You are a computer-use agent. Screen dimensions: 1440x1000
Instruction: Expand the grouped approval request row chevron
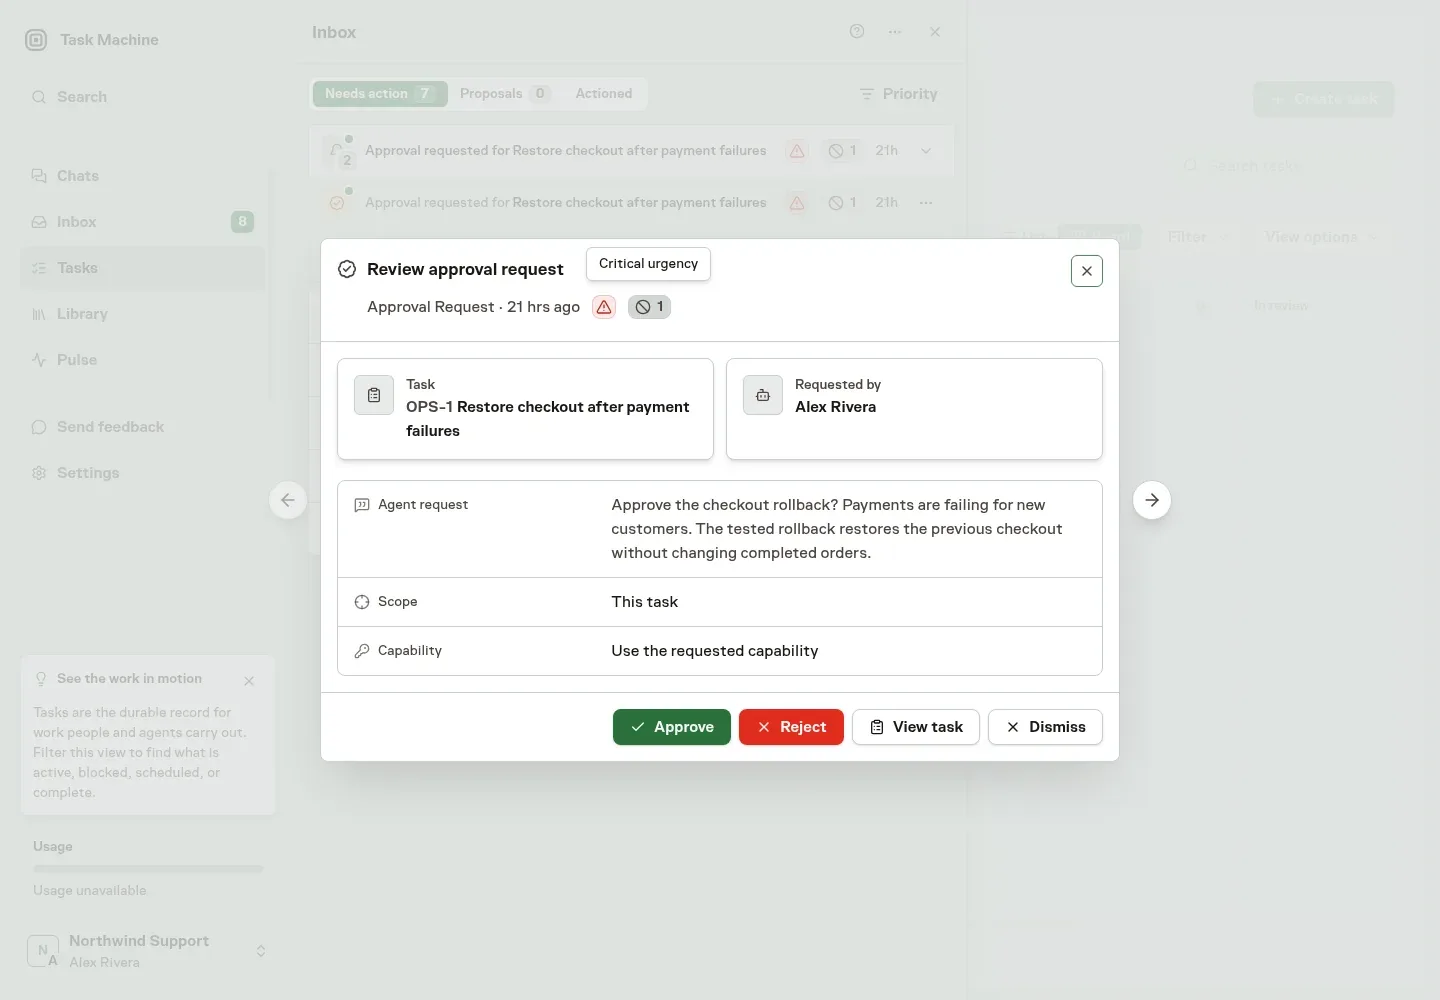[926, 151]
